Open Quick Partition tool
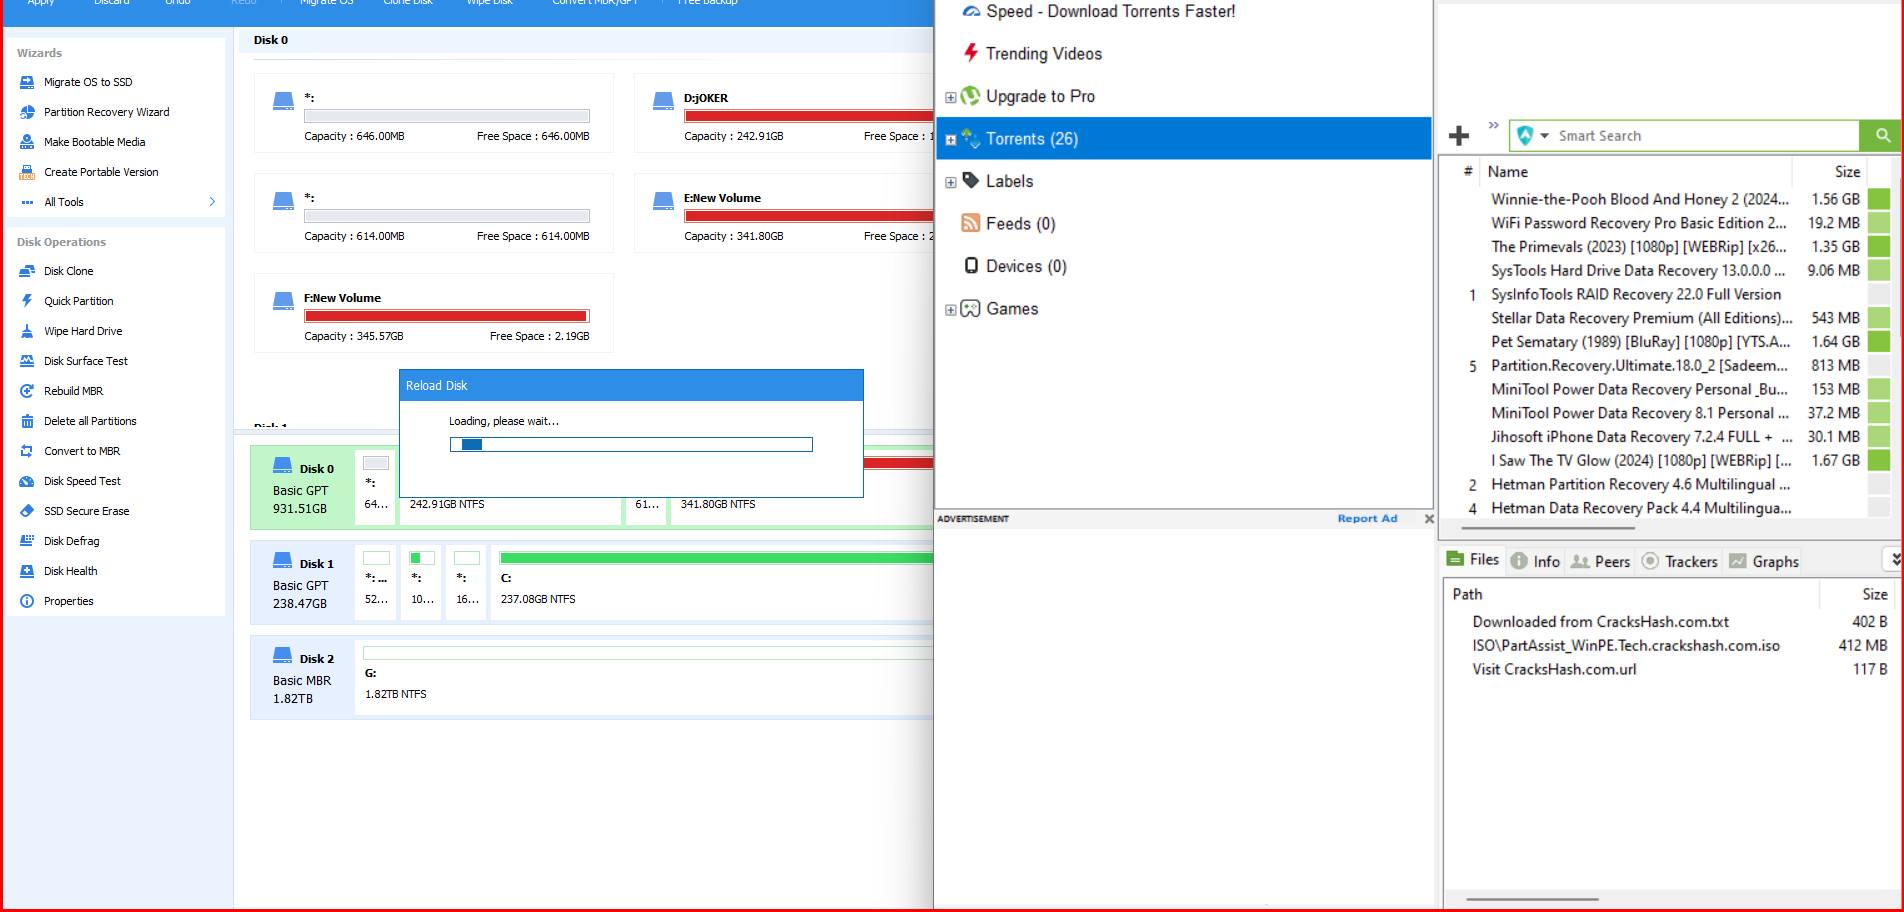The image size is (1904, 912). coord(78,301)
